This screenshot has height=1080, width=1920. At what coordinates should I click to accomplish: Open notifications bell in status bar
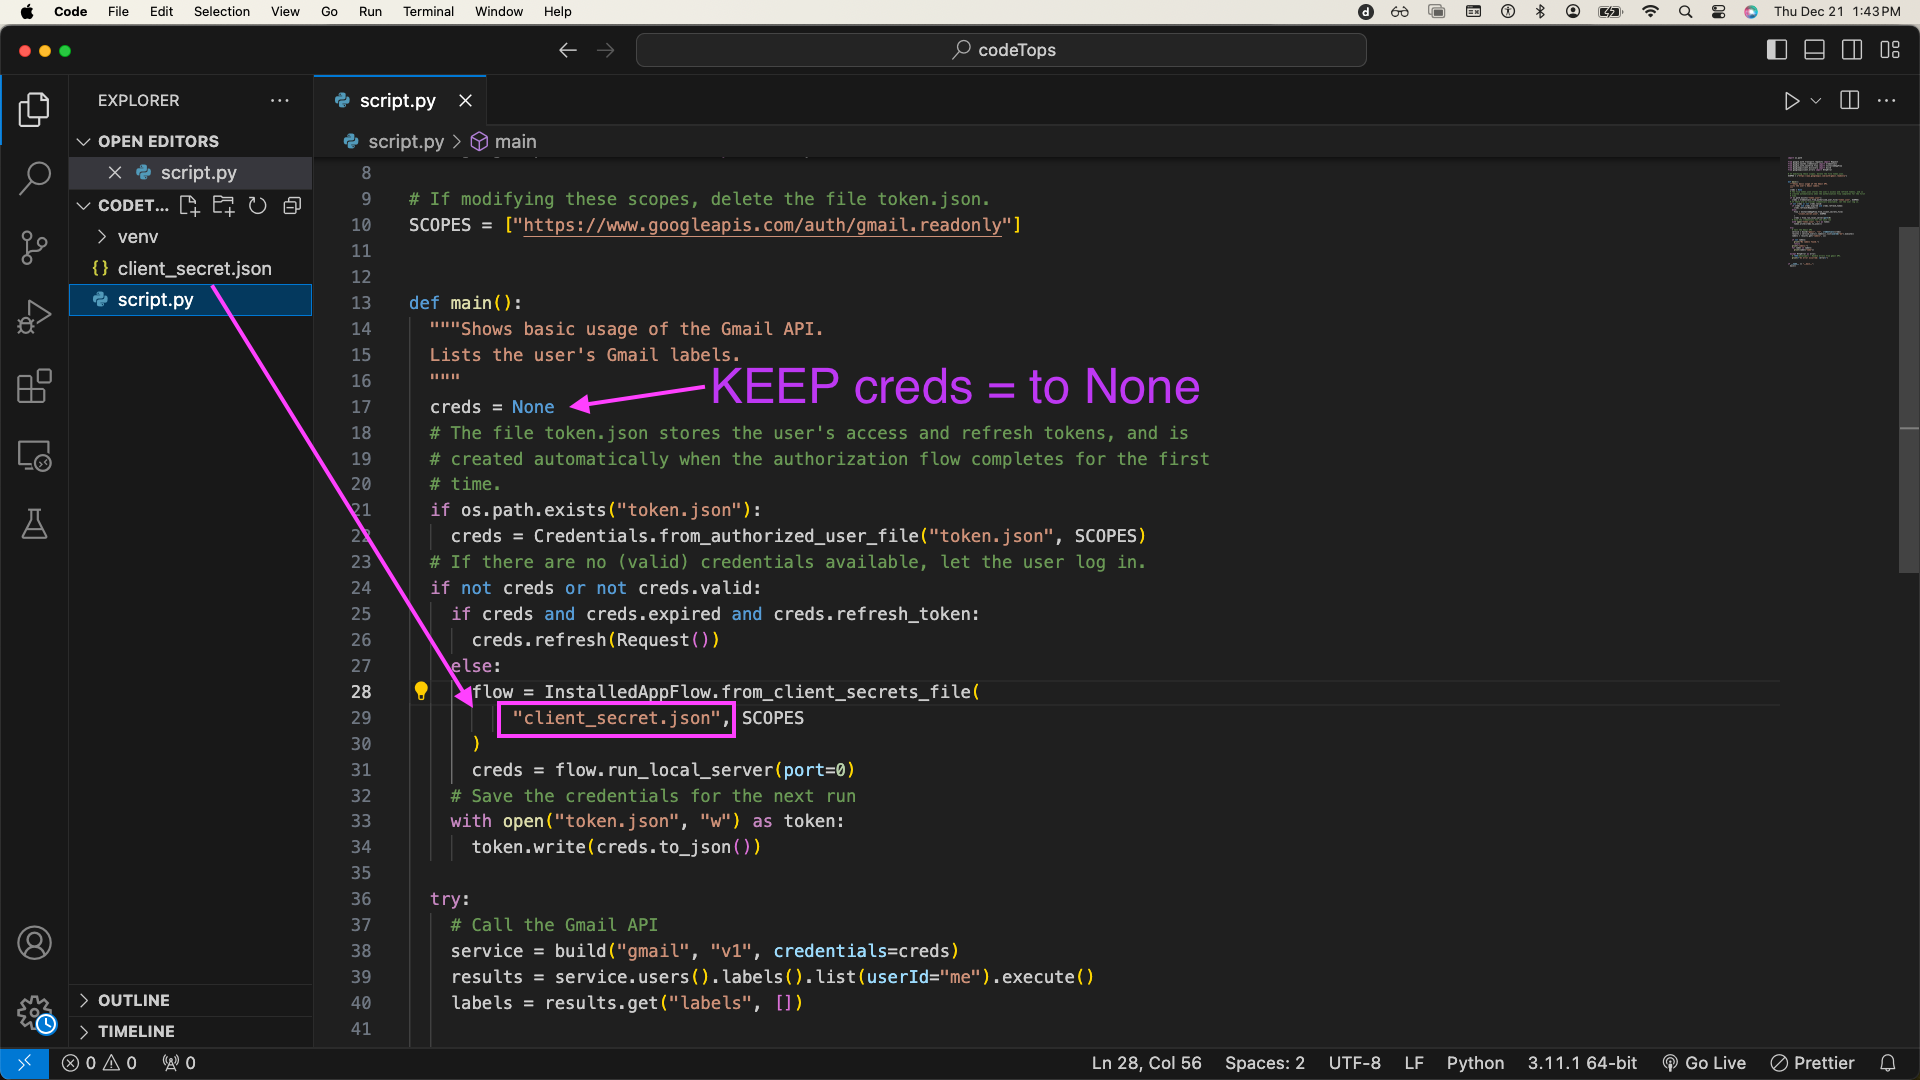[x=1888, y=1063]
